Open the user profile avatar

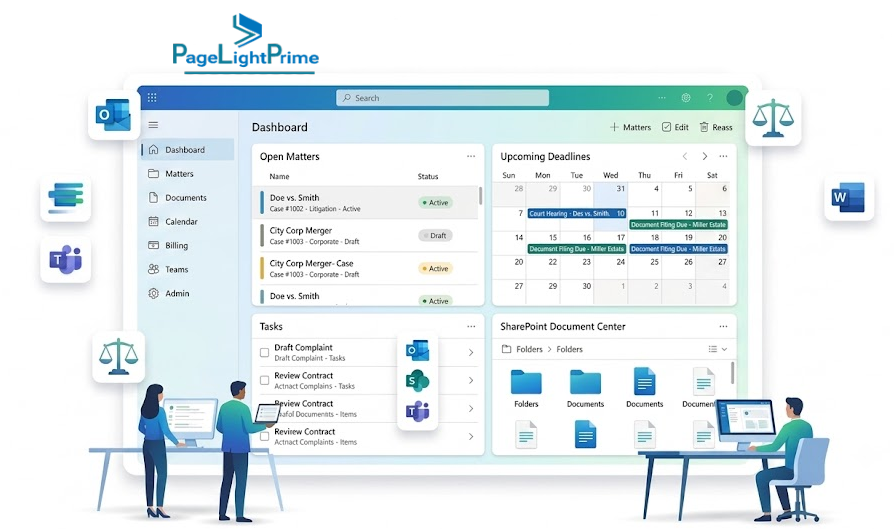coord(734,98)
